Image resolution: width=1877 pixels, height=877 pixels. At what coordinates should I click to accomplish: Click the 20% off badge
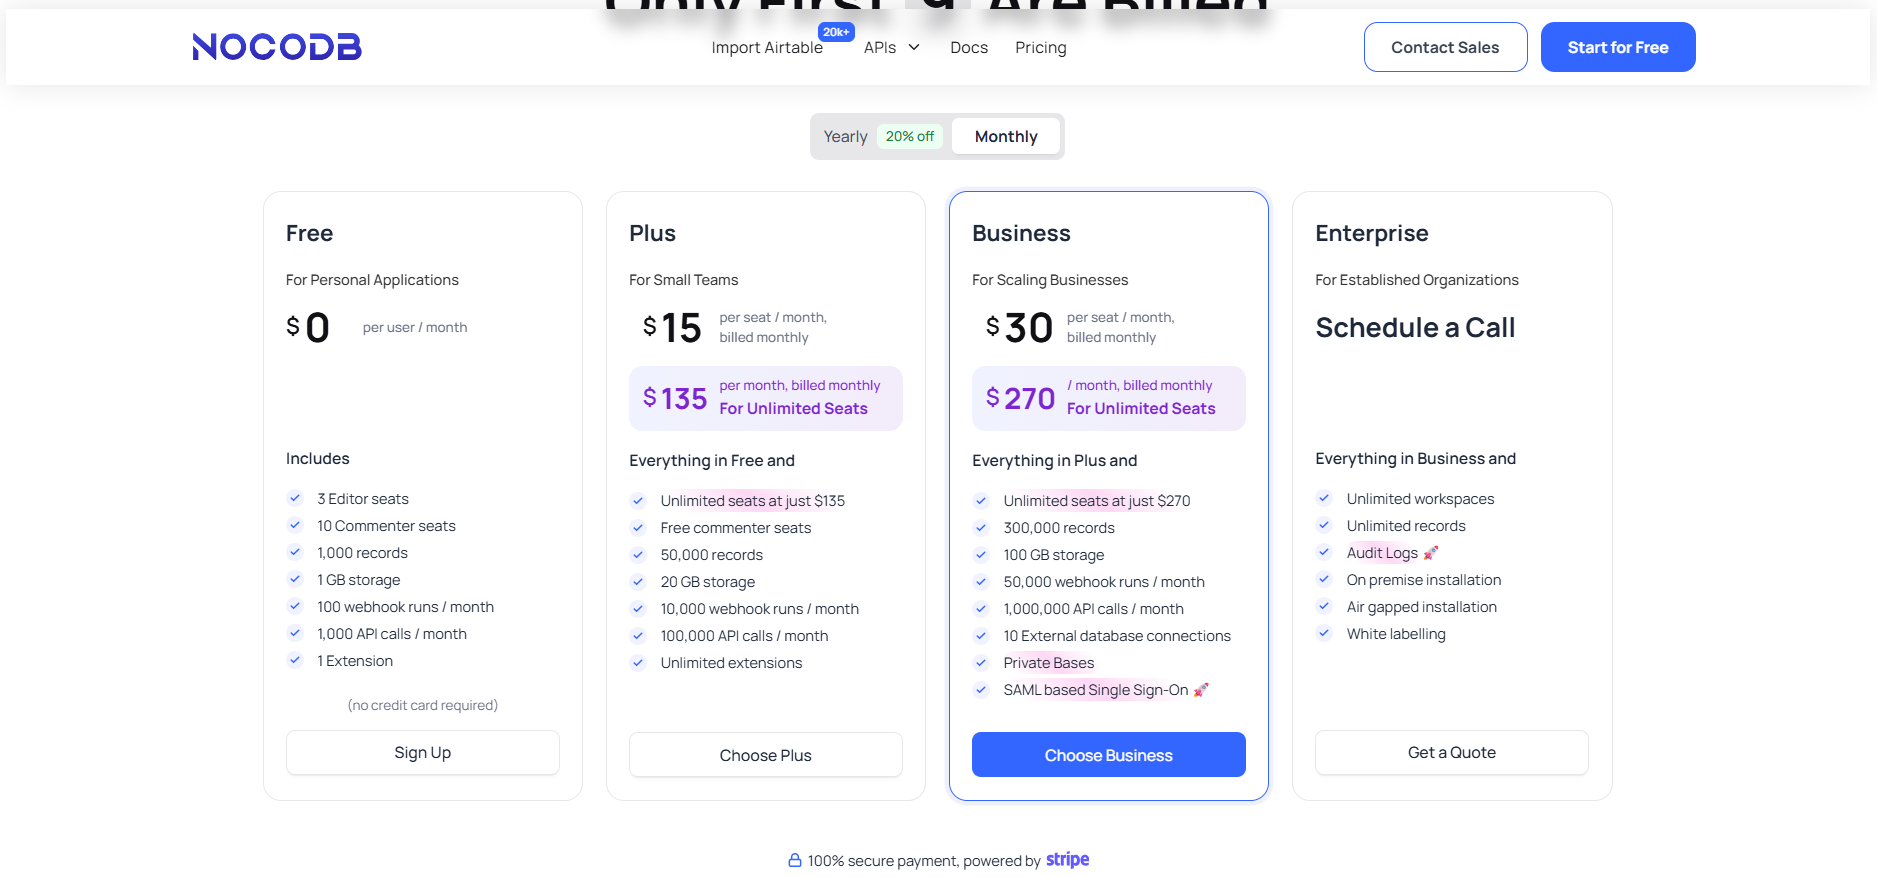point(910,137)
